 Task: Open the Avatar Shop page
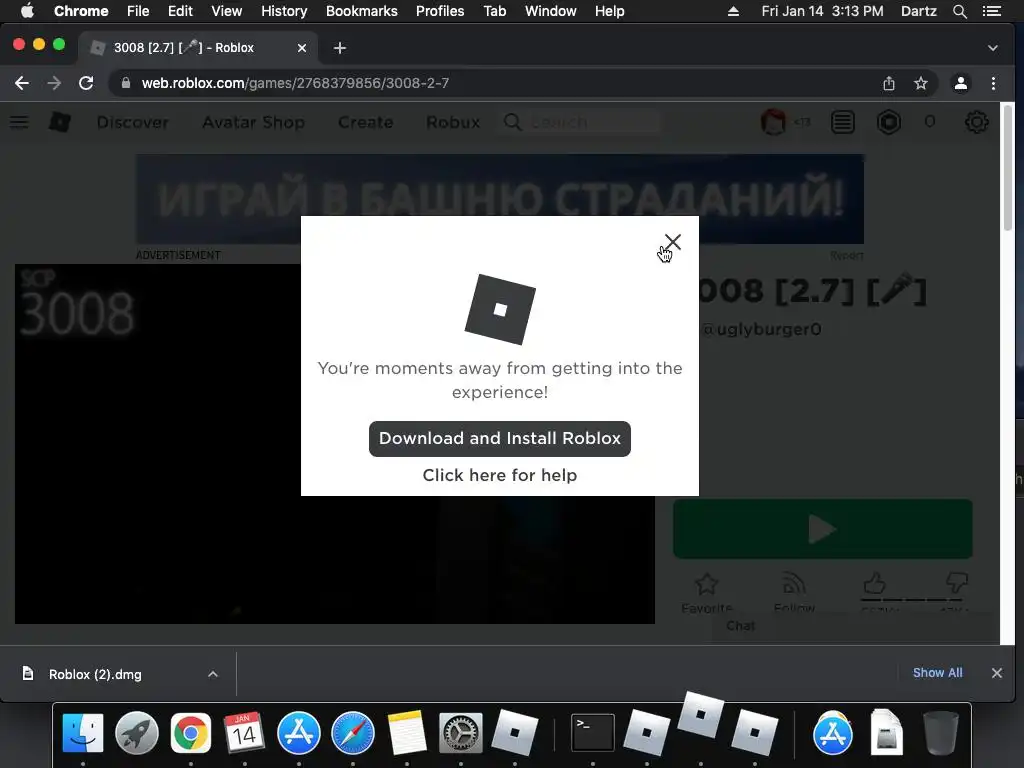click(x=253, y=122)
